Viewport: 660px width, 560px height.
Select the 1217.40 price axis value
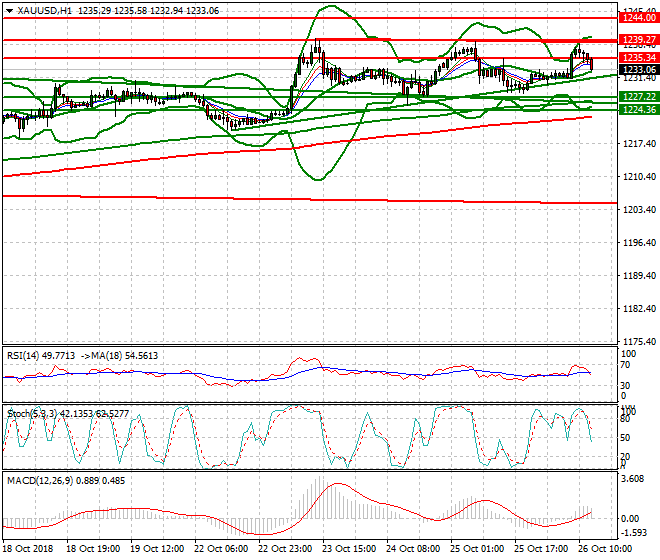point(639,144)
